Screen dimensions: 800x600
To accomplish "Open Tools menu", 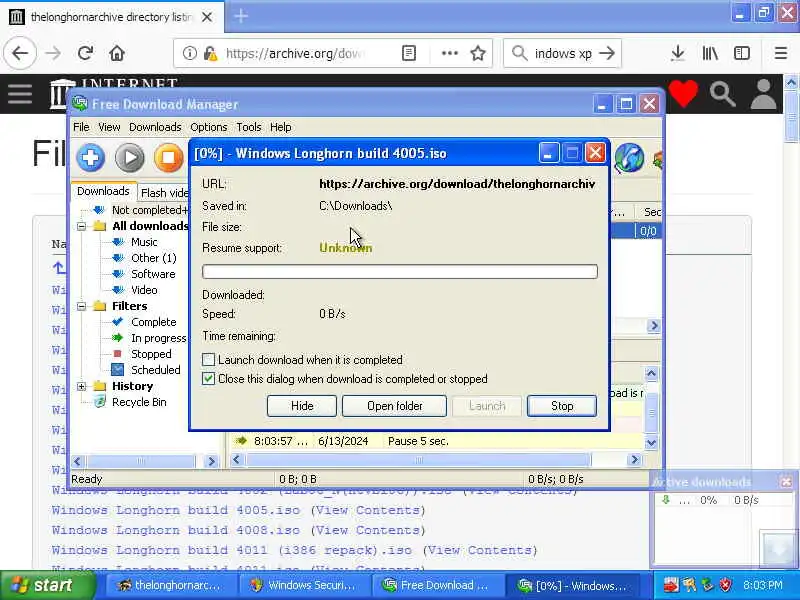I will click(248, 127).
